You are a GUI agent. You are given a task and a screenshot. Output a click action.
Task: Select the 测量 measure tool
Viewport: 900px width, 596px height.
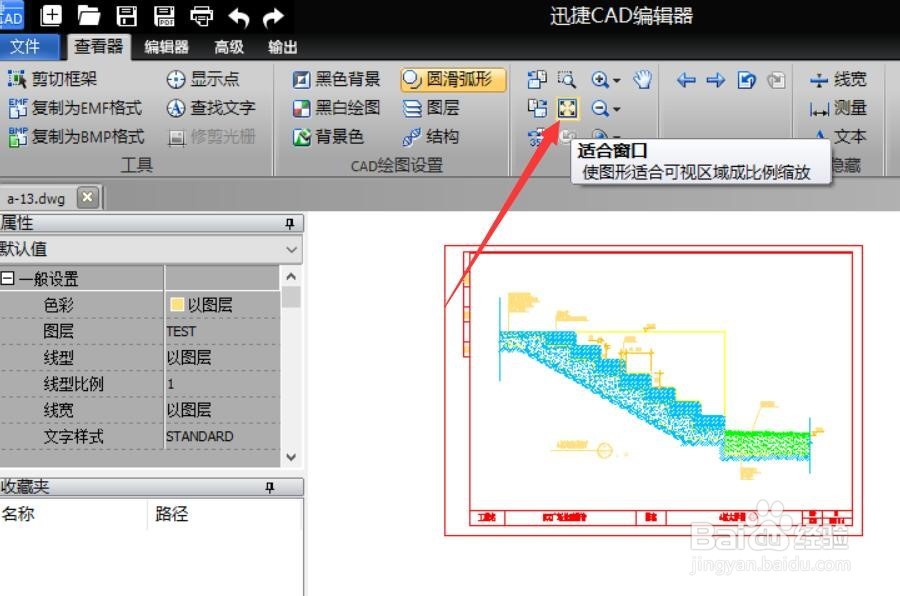838,108
